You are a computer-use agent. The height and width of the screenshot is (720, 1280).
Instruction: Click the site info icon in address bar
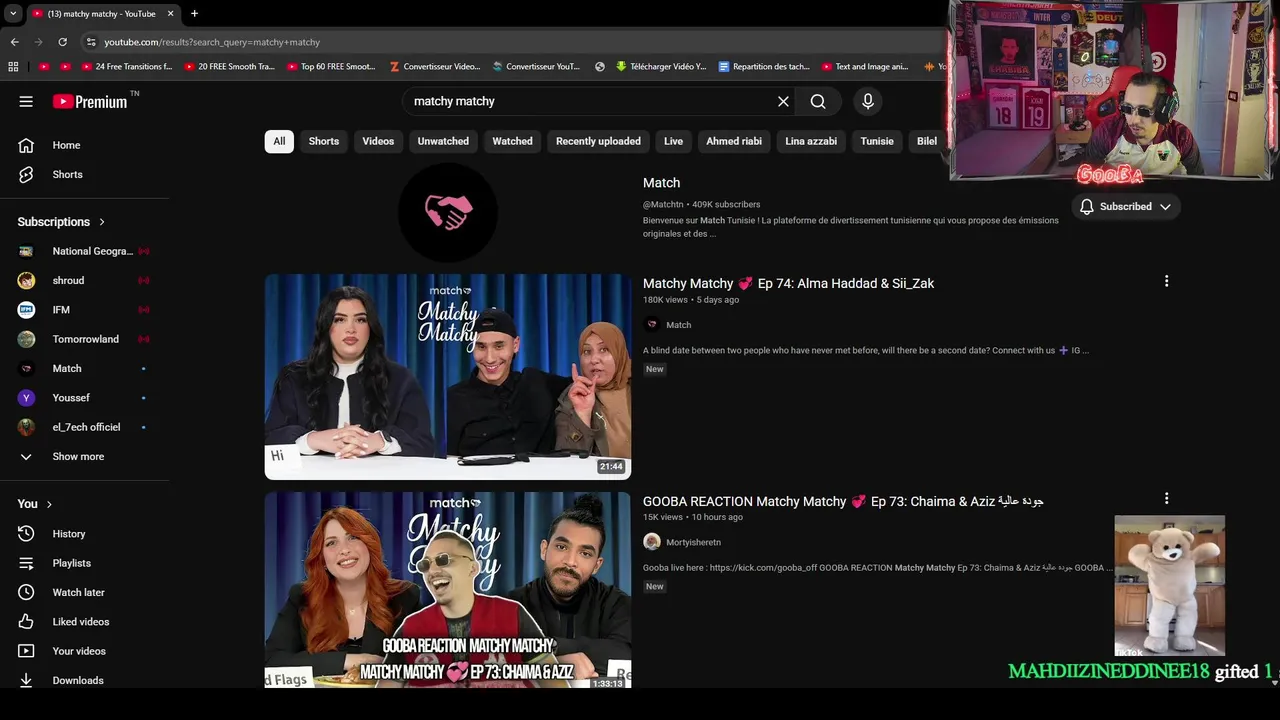(x=91, y=42)
